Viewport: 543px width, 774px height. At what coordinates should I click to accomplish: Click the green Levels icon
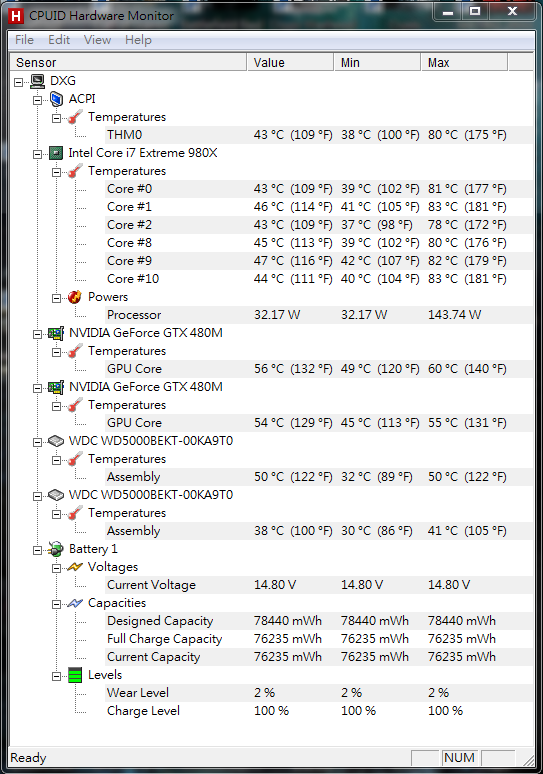point(75,675)
